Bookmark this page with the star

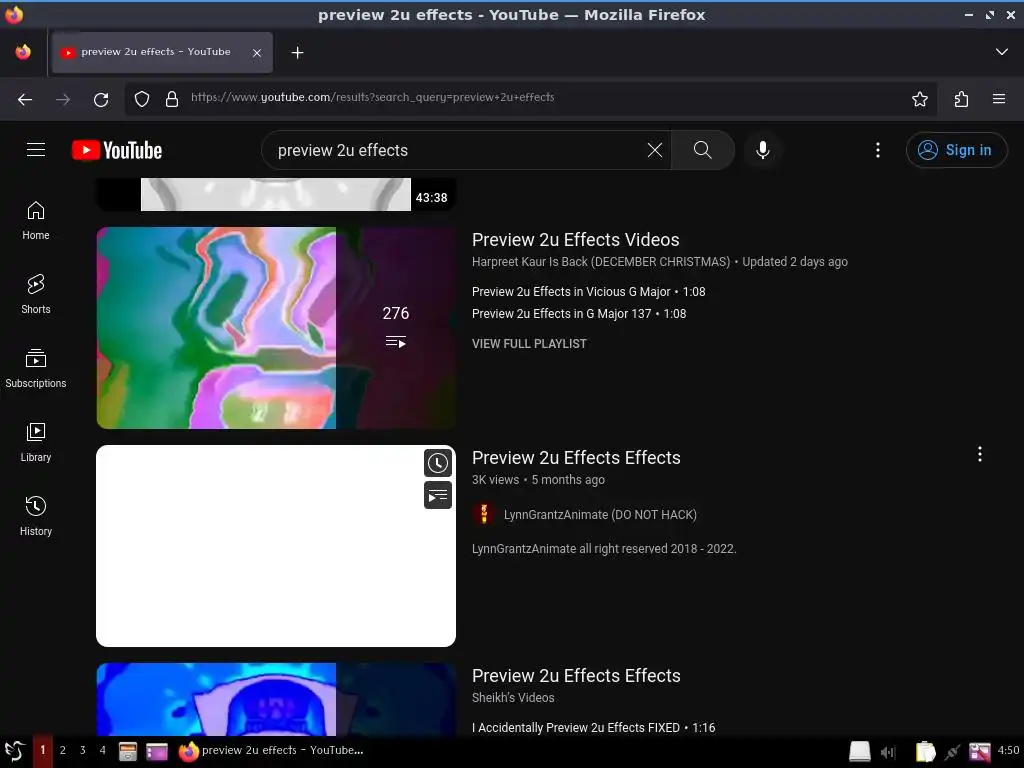(x=920, y=99)
